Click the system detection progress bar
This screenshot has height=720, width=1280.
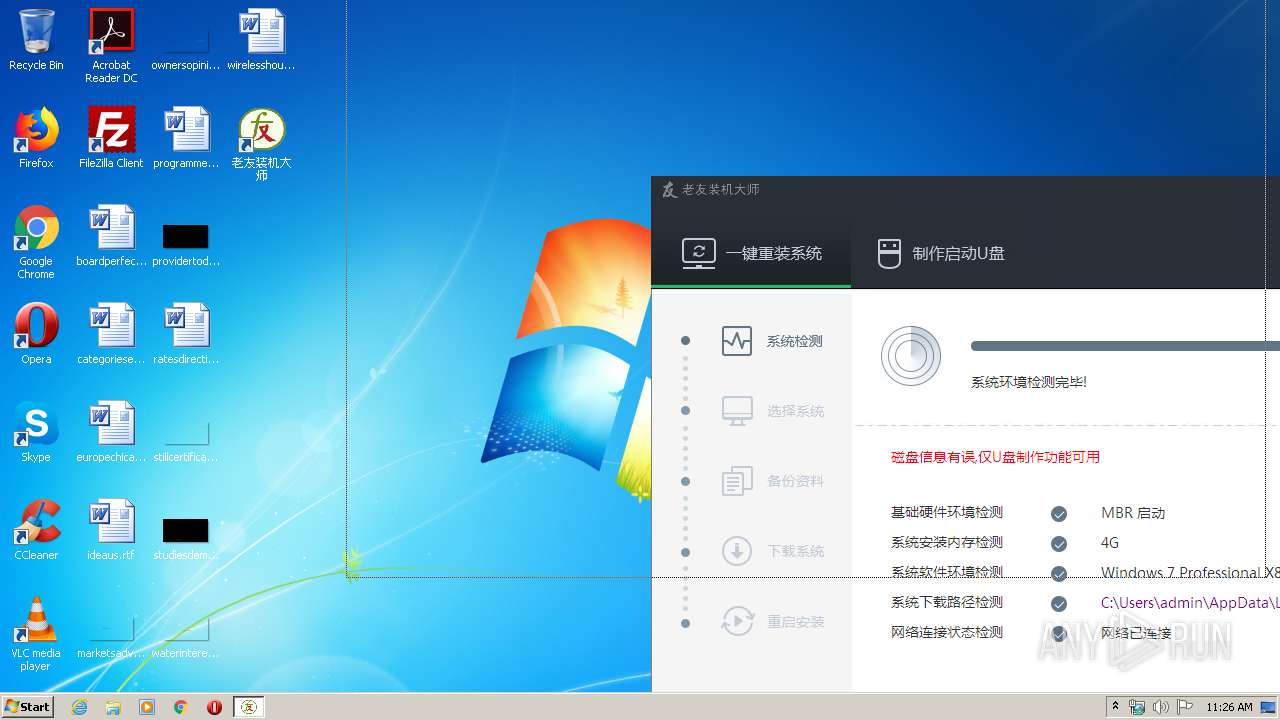(x=1125, y=346)
